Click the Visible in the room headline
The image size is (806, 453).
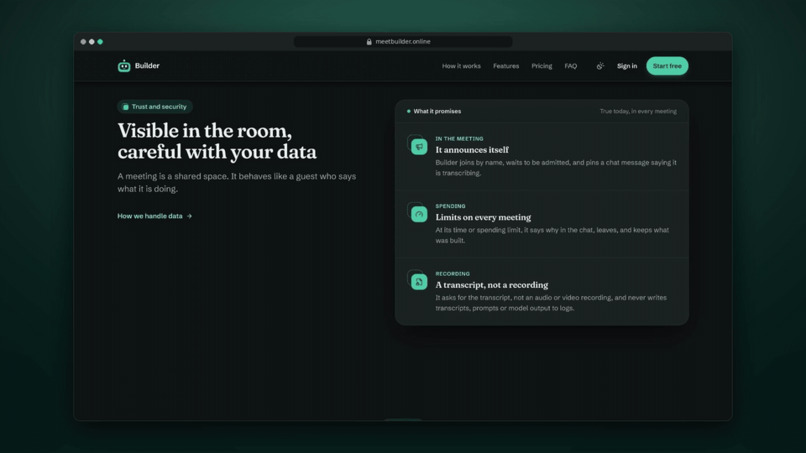217,141
